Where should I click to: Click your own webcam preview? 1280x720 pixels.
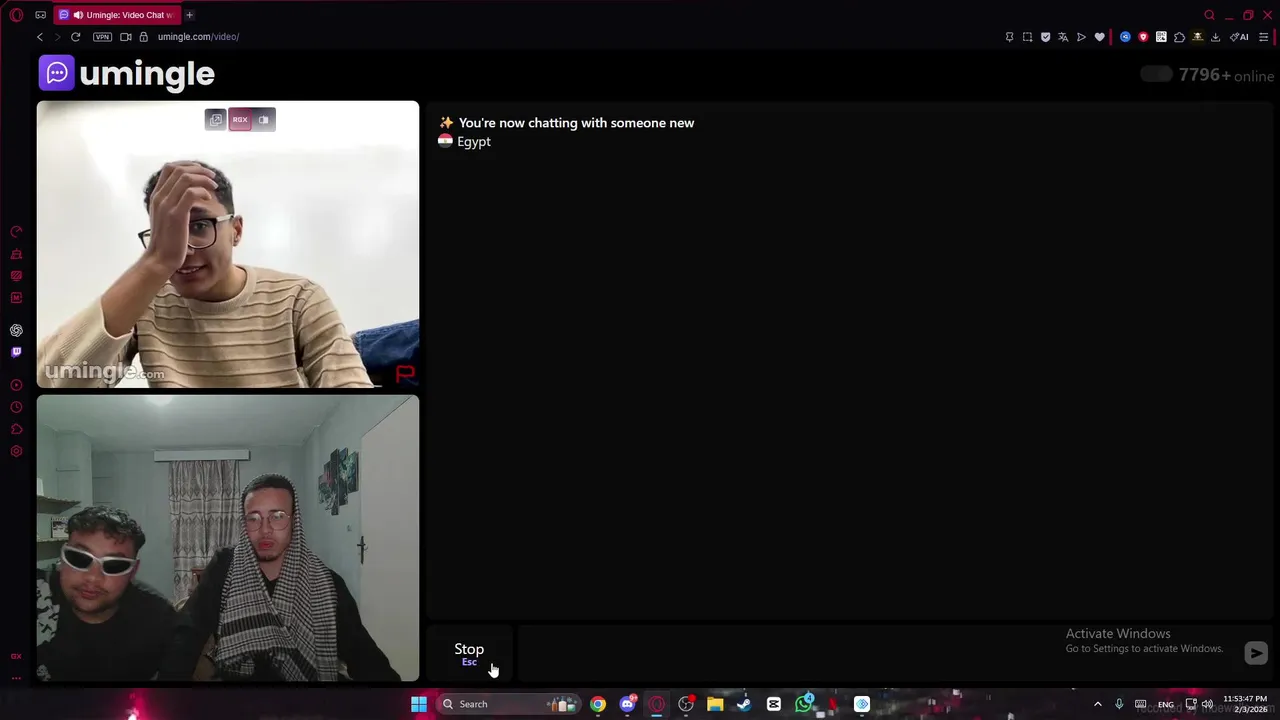pyautogui.click(x=228, y=538)
